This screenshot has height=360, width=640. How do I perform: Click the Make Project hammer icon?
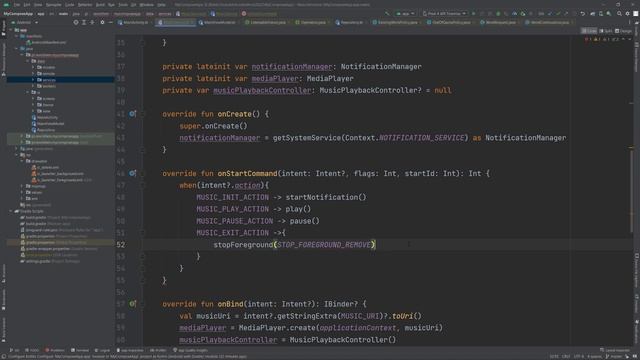click(x=387, y=13)
